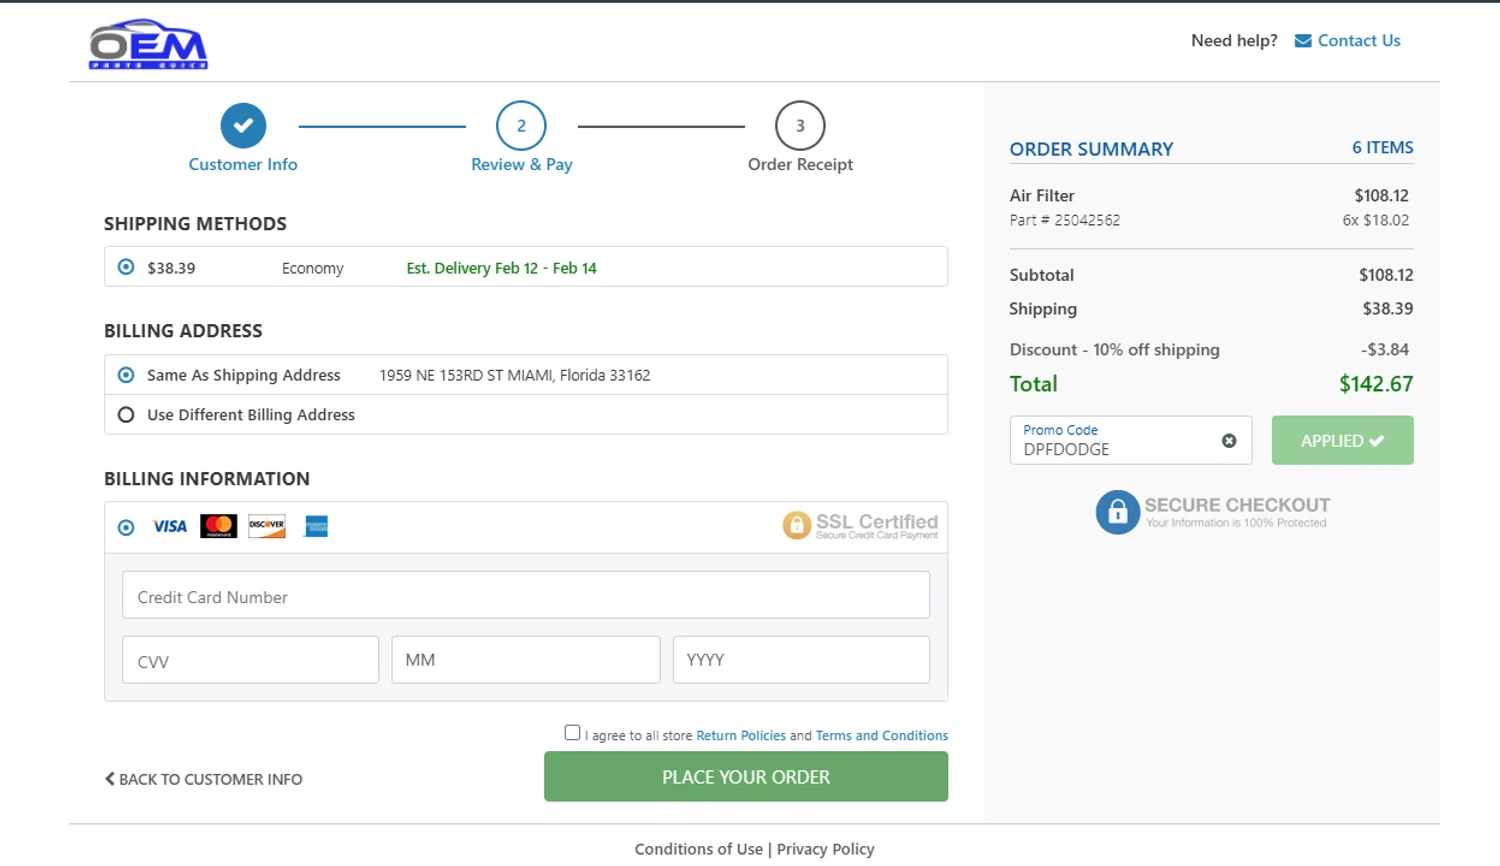The height and width of the screenshot is (866, 1500).
Task: Click the Discover card logo
Action: [x=267, y=526]
